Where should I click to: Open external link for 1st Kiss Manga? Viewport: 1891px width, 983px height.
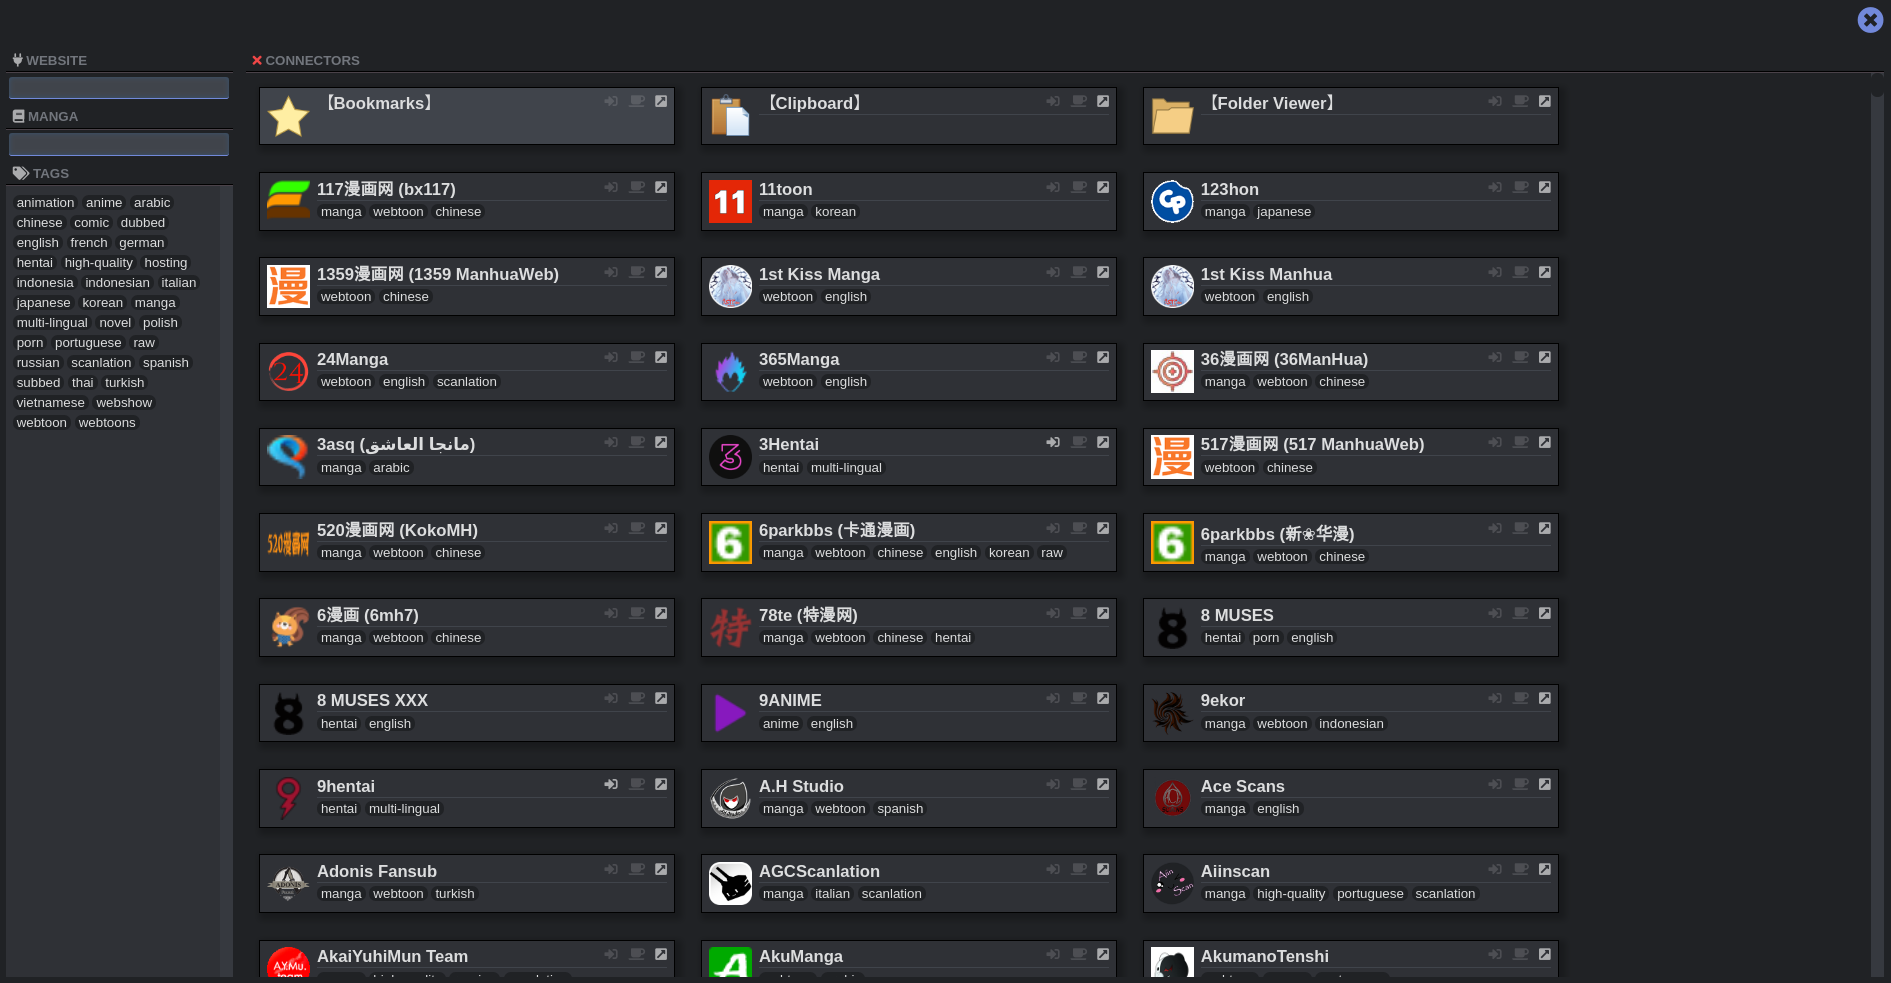coord(1103,272)
